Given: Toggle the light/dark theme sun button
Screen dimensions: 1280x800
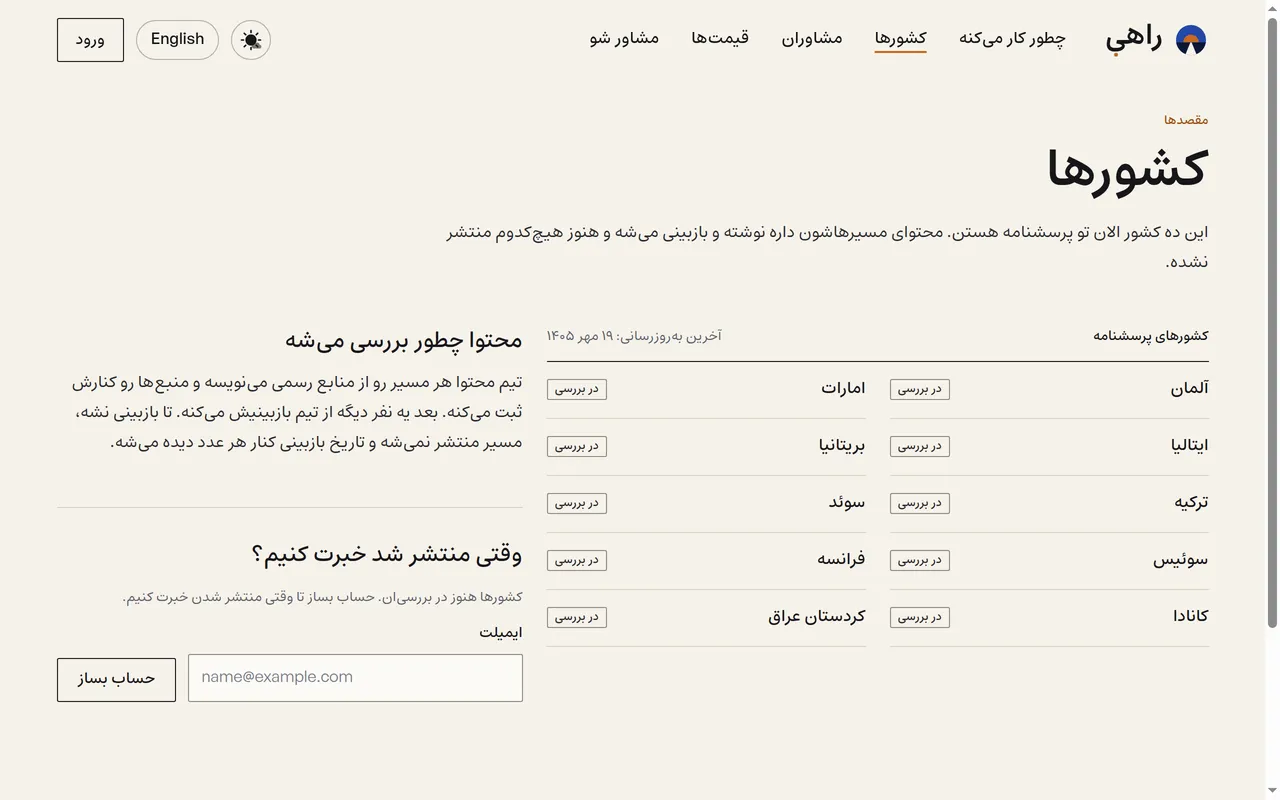Looking at the screenshot, I should (x=251, y=40).
